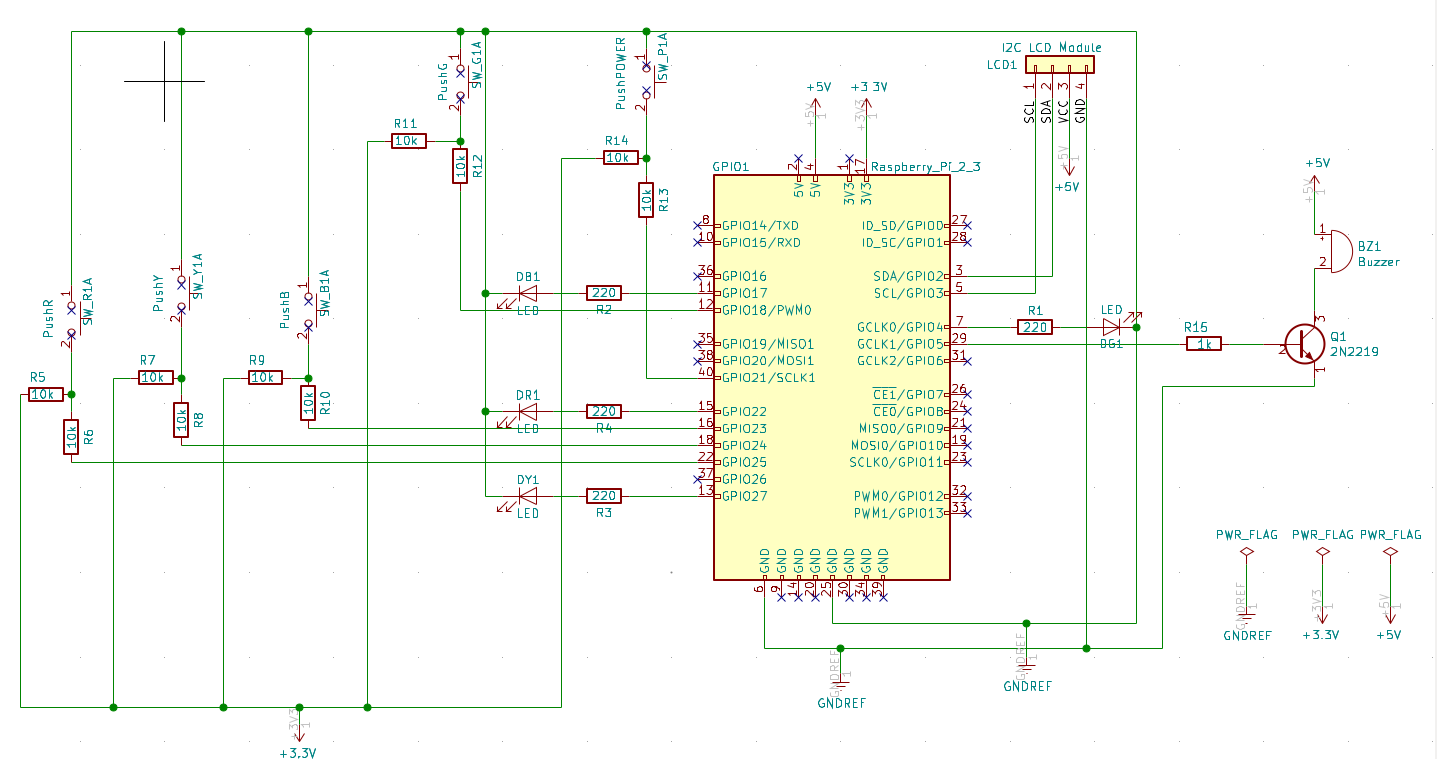Click the GPIO21/SCLK1 pin name
Screen dimensions: 1437x759
pyautogui.click(x=769, y=377)
